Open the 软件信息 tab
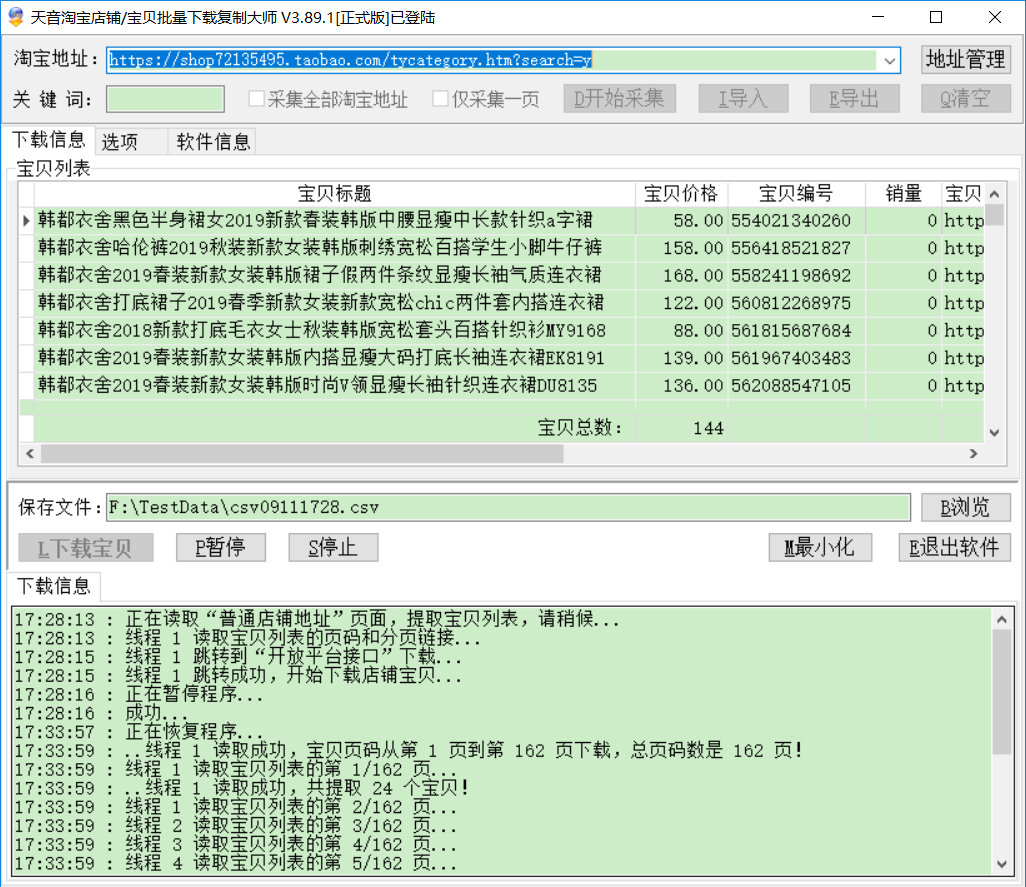Screen dimensions: 1026x887 pyautogui.click(x=213, y=142)
